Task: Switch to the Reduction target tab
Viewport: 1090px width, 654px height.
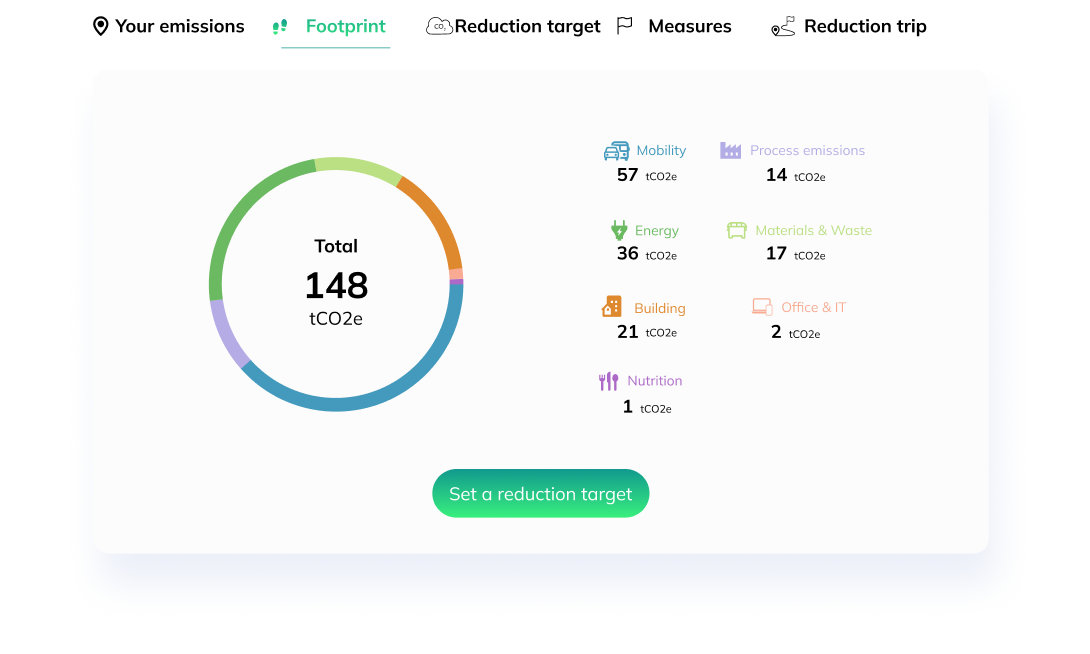Action: coord(527,27)
